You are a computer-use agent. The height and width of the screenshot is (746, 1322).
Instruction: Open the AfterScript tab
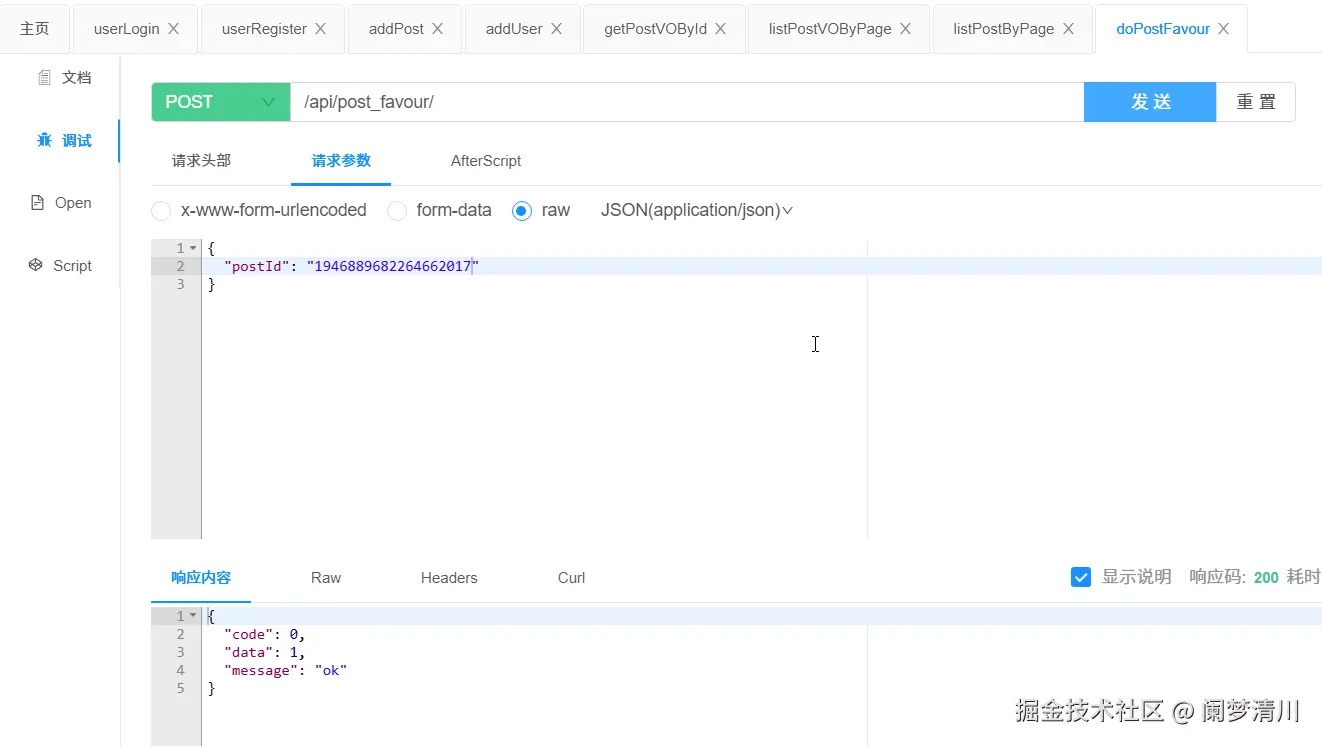point(486,160)
